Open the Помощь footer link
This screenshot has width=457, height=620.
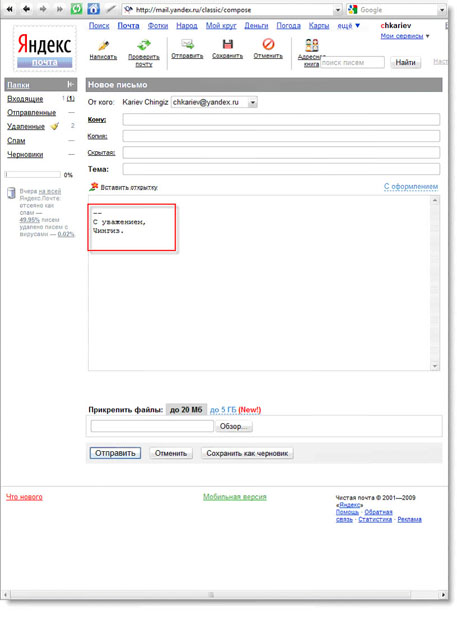click(x=347, y=512)
